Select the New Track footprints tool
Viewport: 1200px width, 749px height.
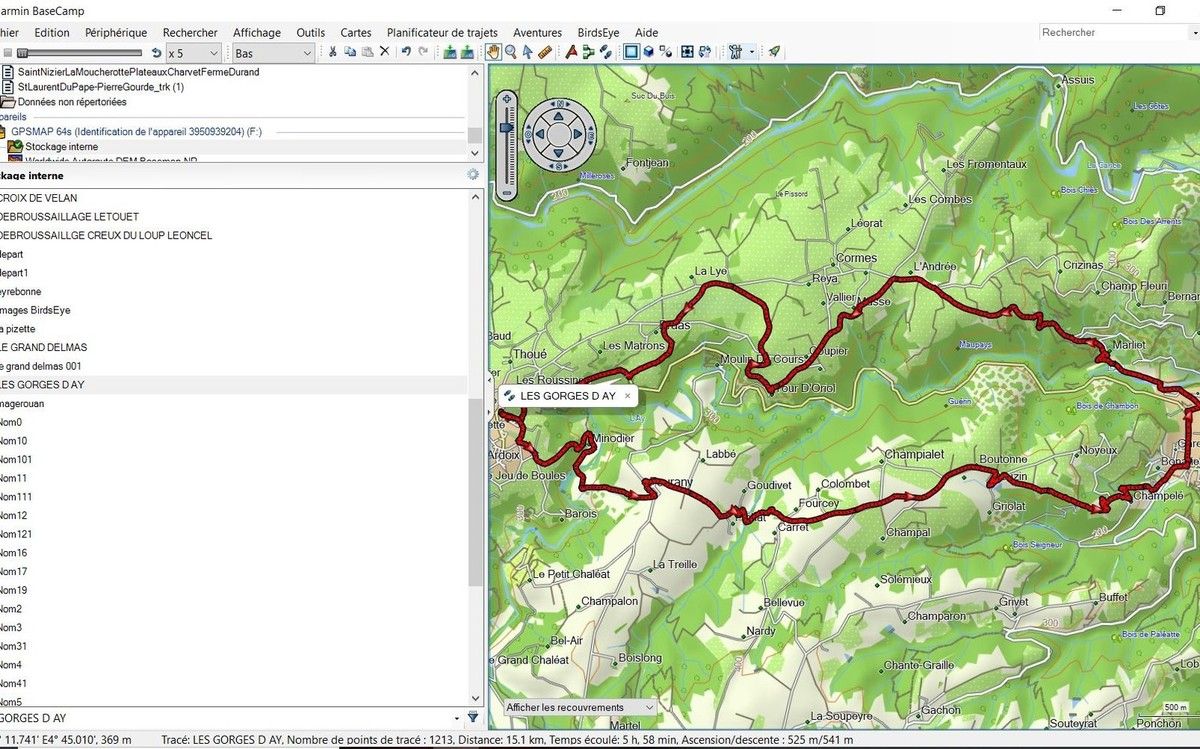coord(605,52)
